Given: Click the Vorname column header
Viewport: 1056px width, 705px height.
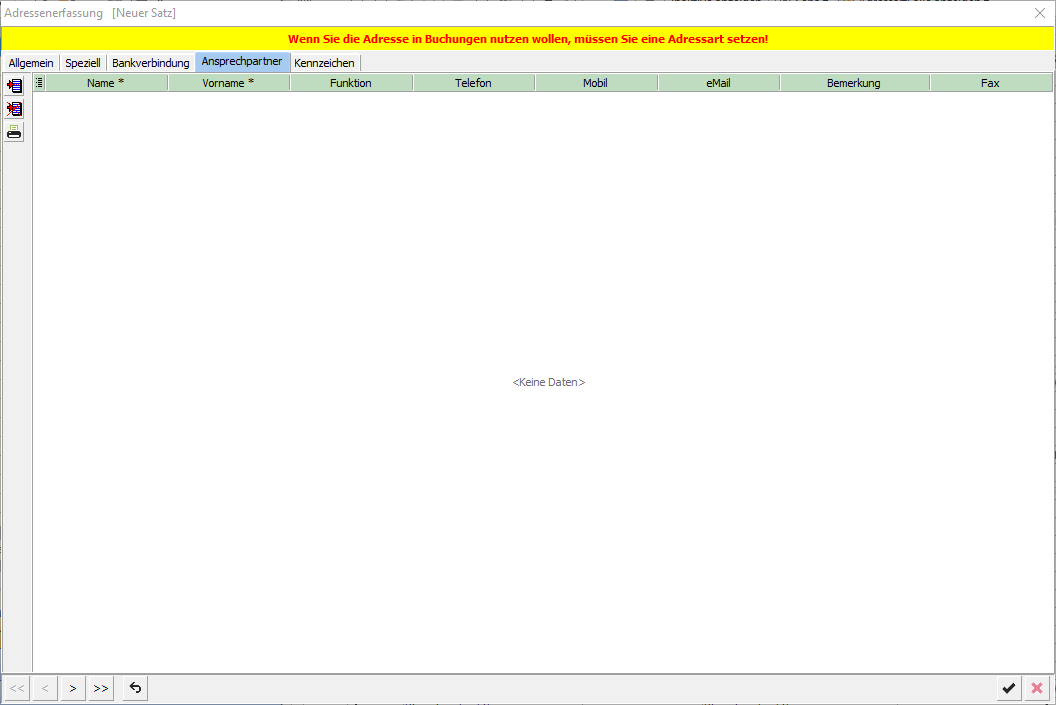Looking at the screenshot, I should [x=228, y=83].
